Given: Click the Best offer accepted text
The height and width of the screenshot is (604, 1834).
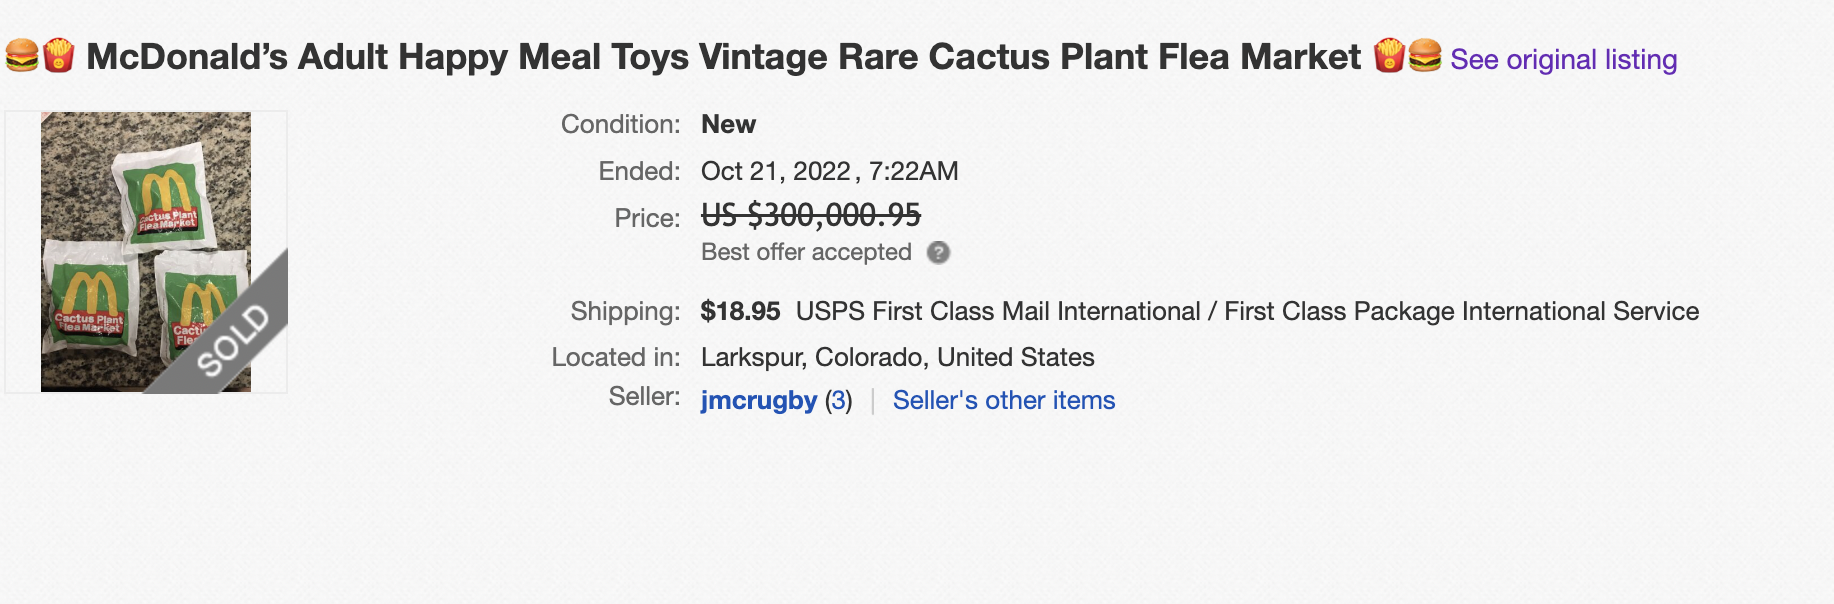Looking at the screenshot, I should [806, 253].
